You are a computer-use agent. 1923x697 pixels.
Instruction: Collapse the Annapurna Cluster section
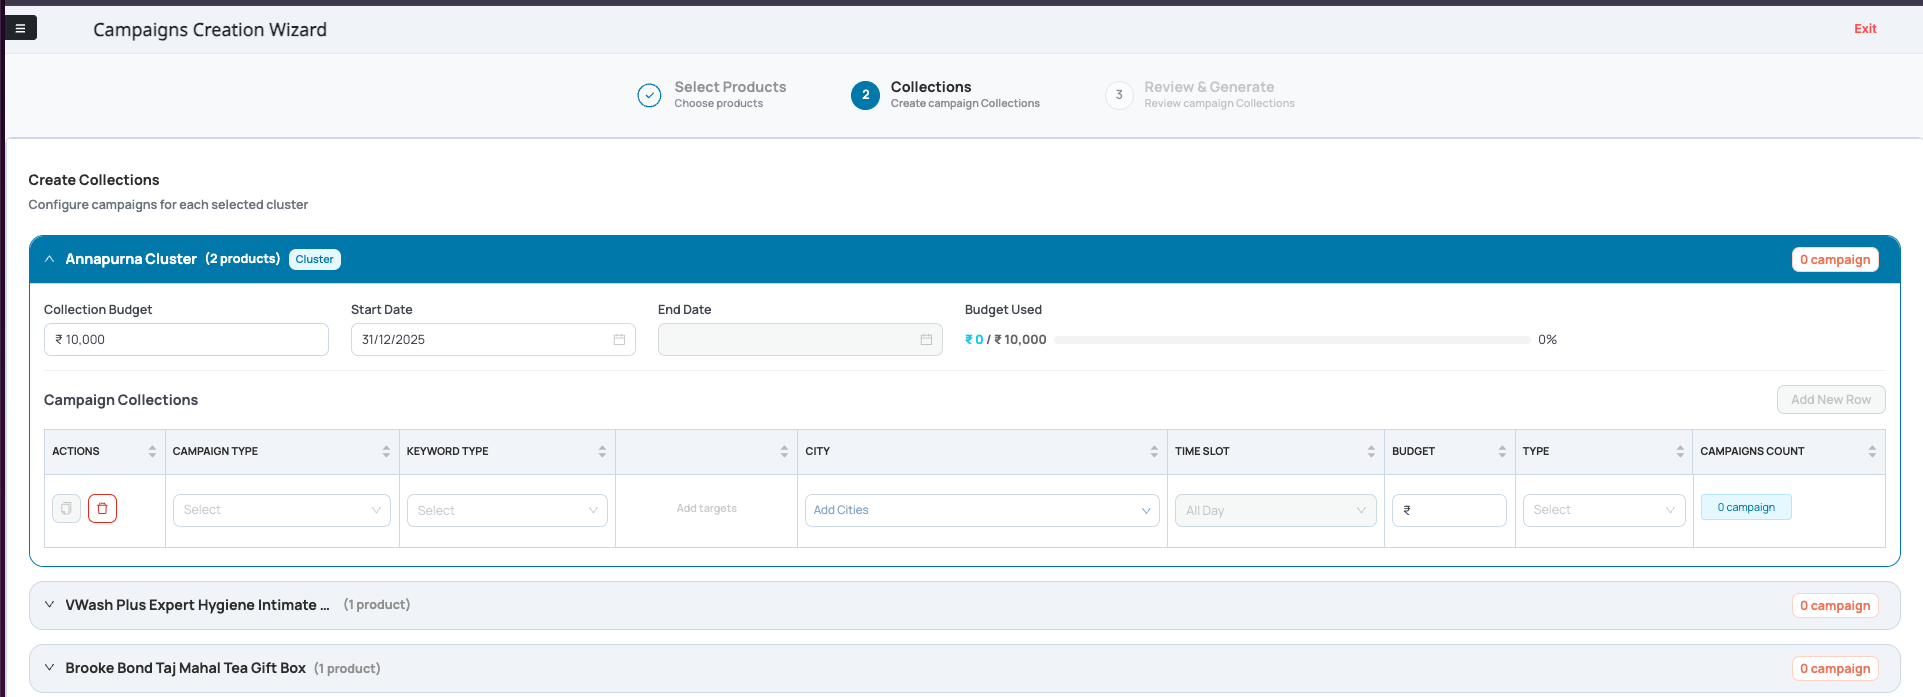click(x=49, y=259)
